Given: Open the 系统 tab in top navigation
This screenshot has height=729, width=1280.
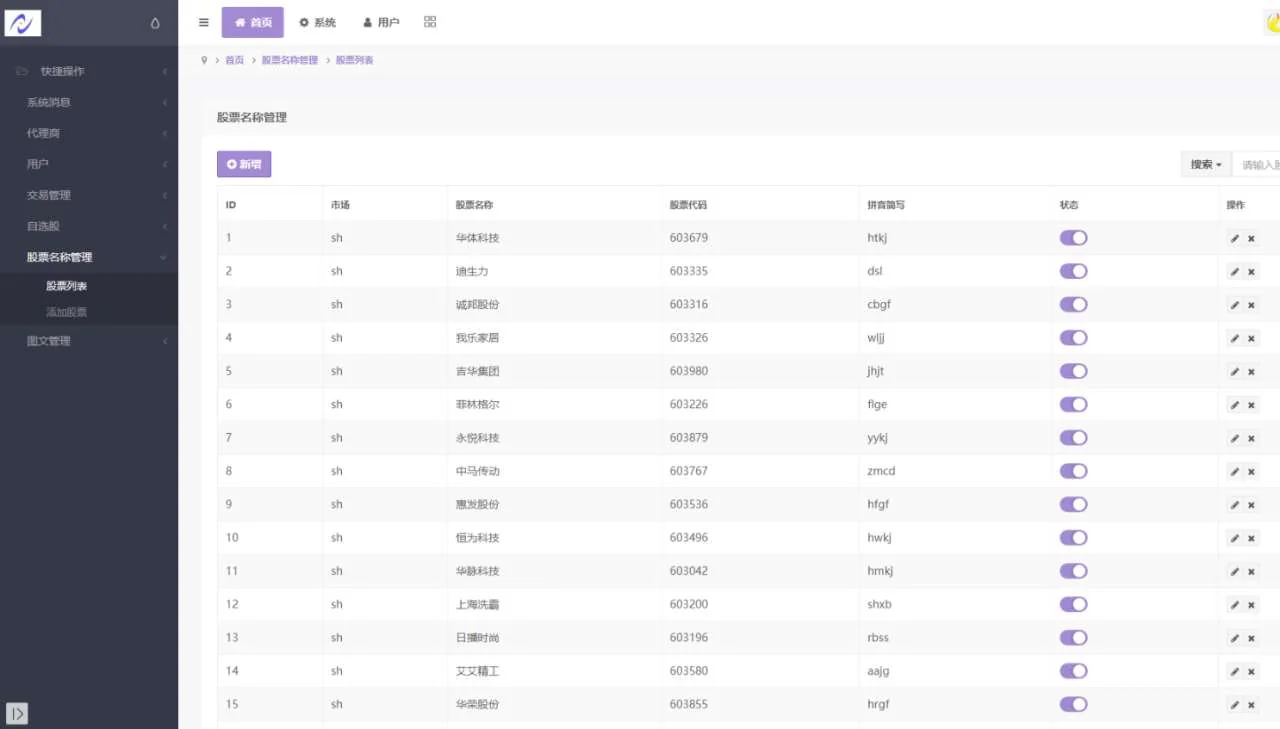Looking at the screenshot, I should point(318,22).
